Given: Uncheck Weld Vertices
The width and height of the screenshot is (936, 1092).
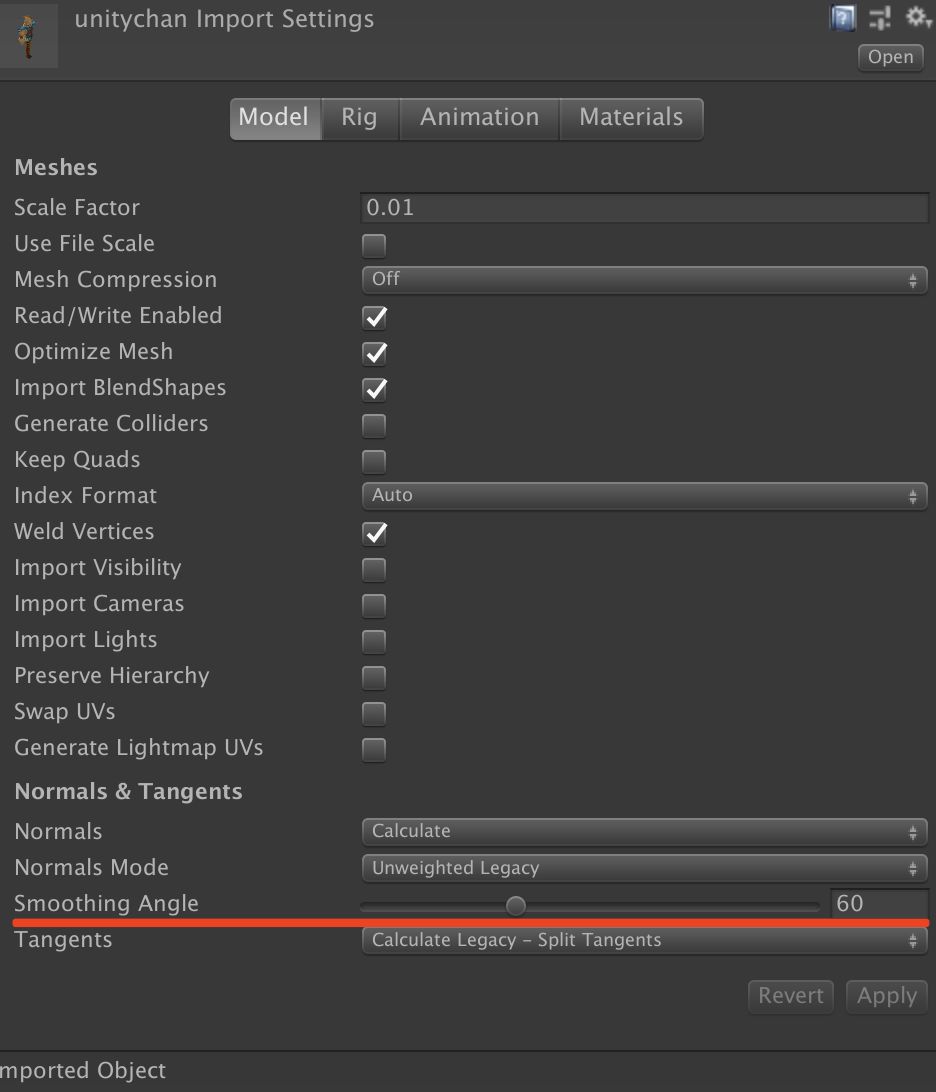Looking at the screenshot, I should coord(374,533).
